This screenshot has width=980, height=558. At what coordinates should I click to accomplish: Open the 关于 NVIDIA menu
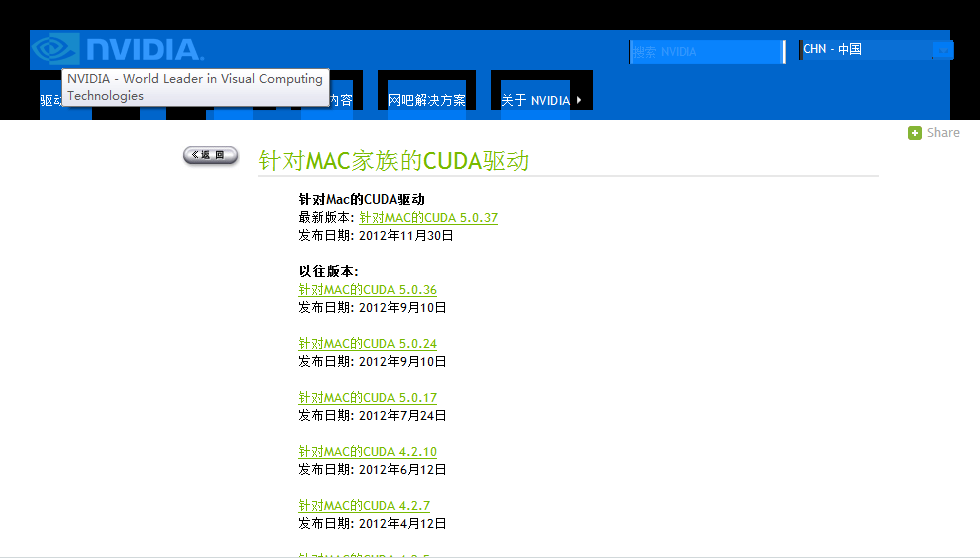[x=536, y=100]
